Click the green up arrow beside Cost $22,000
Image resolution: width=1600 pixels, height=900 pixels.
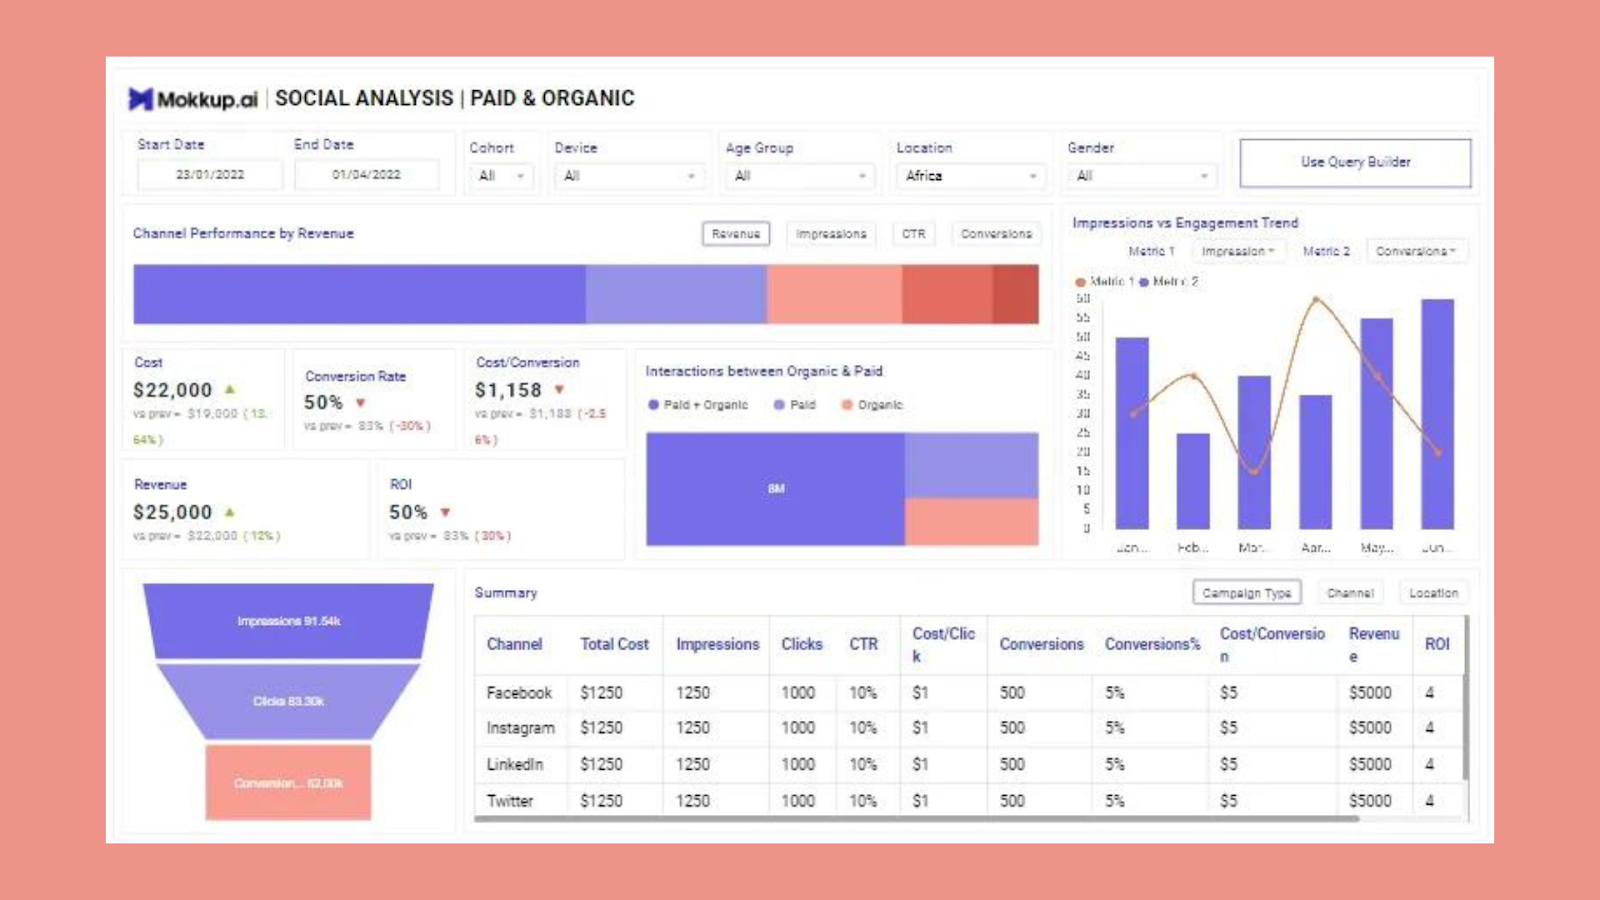tap(230, 389)
